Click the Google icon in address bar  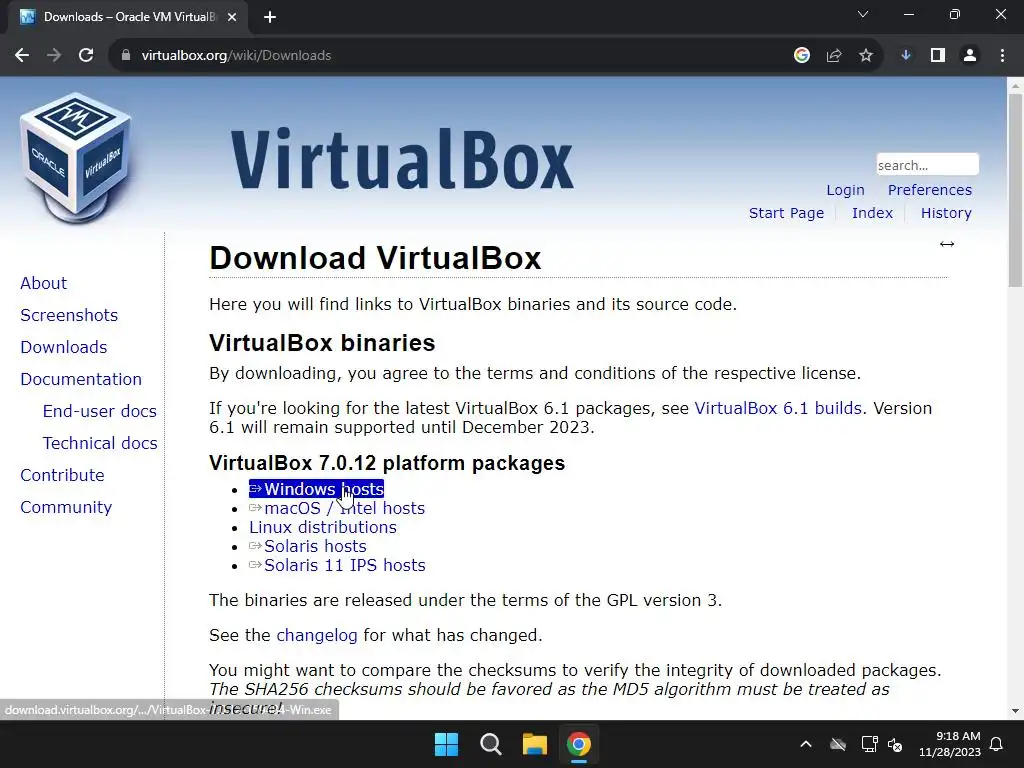pos(802,56)
